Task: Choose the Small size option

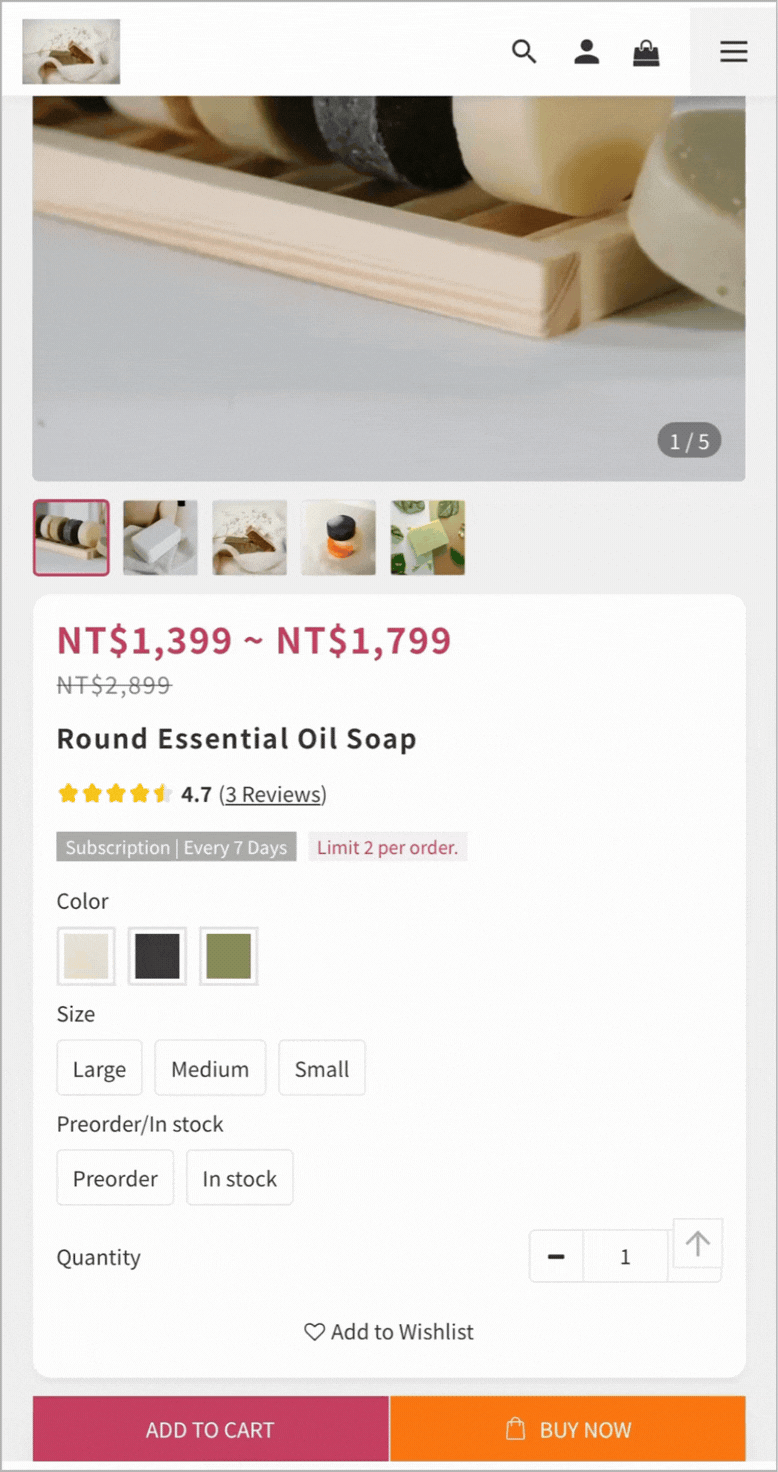Action: coord(322,1068)
